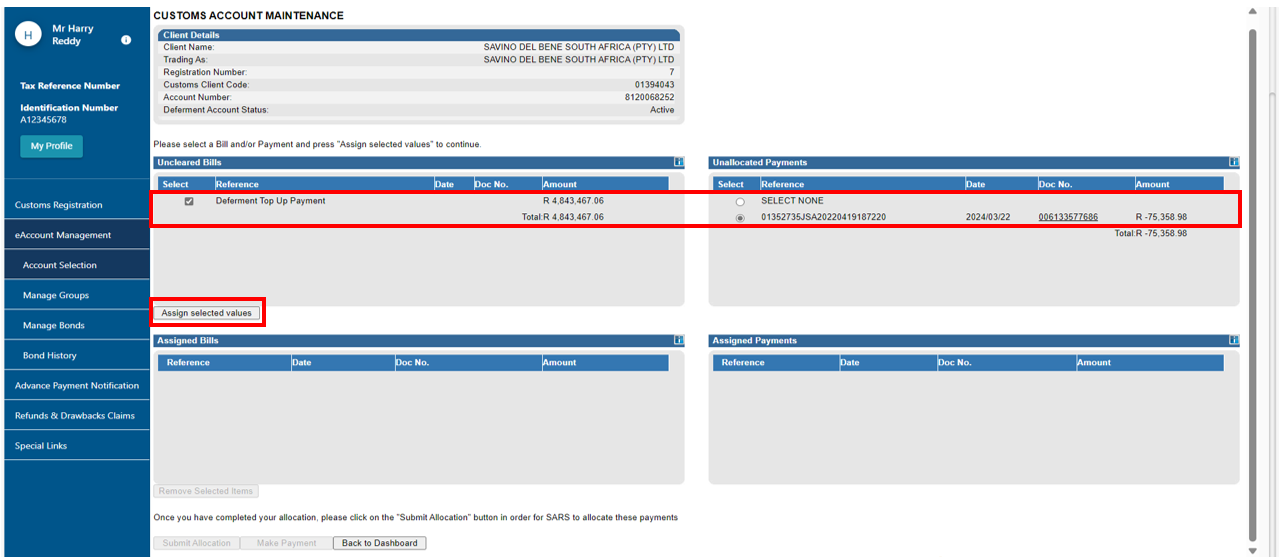This screenshot has height=560, width=1283.
Task: Click info icon on Assigned Payments panel
Action: pyautogui.click(x=1233, y=341)
